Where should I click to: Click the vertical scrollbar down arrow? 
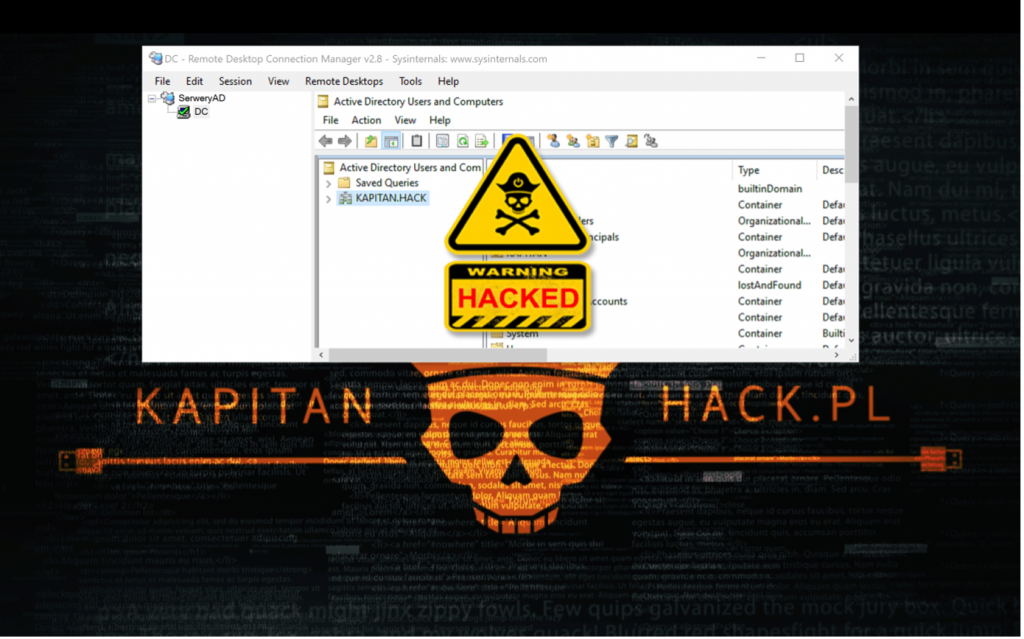(x=852, y=341)
